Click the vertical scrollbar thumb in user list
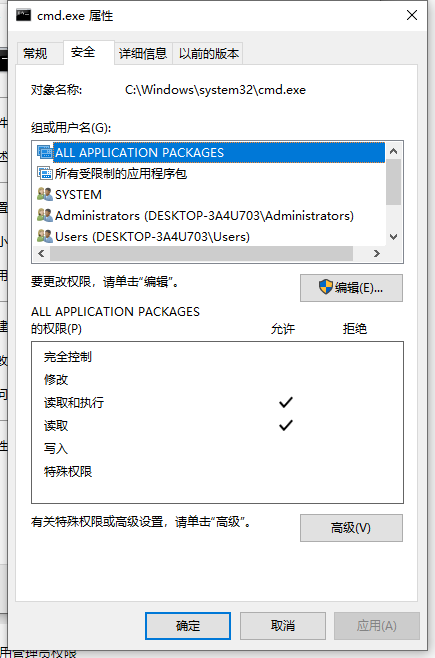 point(393,182)
